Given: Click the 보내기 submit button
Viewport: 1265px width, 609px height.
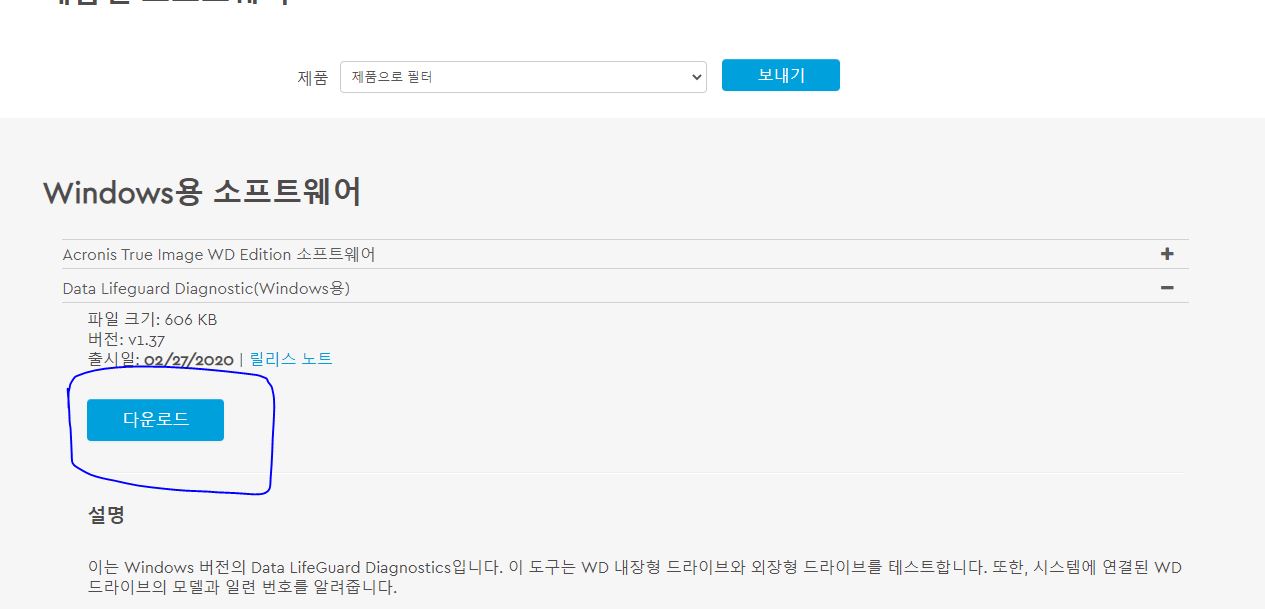Looking at the screenshot, I should 781,75.
